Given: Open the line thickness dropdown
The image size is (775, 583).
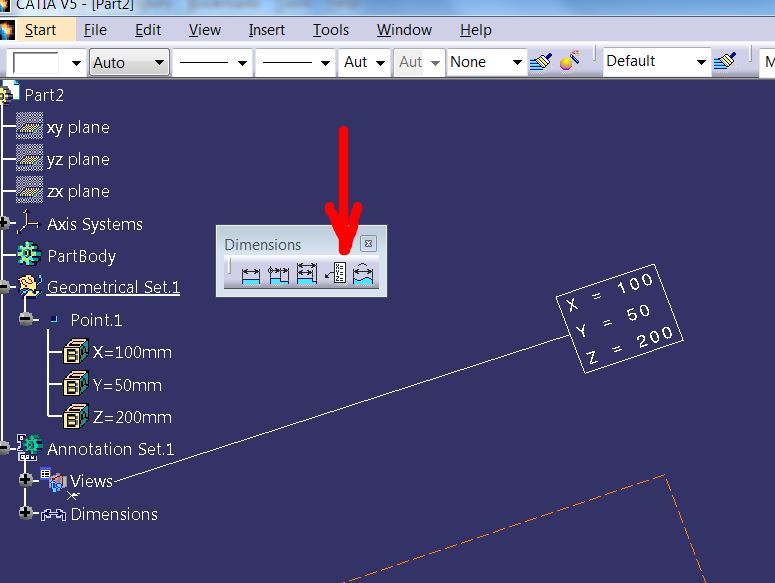Looking at the screenshot, I should pos(213,62).
